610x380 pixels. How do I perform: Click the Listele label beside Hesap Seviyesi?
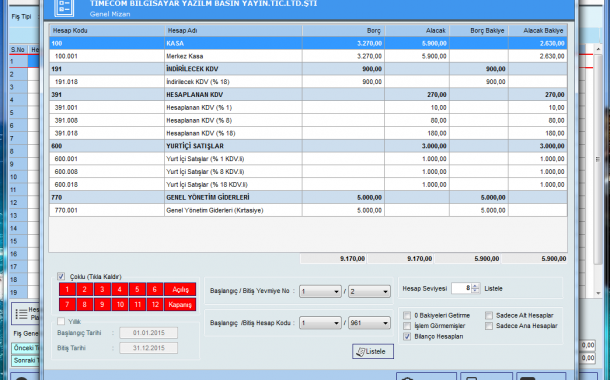[x=493, y=289]
